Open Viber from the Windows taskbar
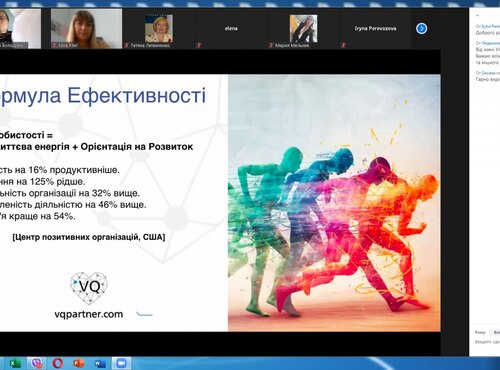500x370 pixels. (36, 363)
